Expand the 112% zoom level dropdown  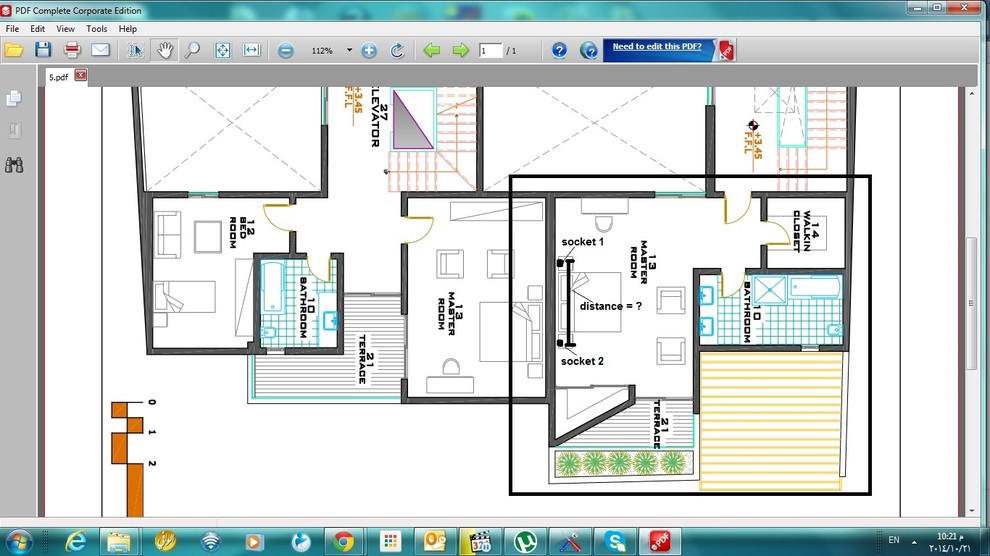(x=349, y=50)
